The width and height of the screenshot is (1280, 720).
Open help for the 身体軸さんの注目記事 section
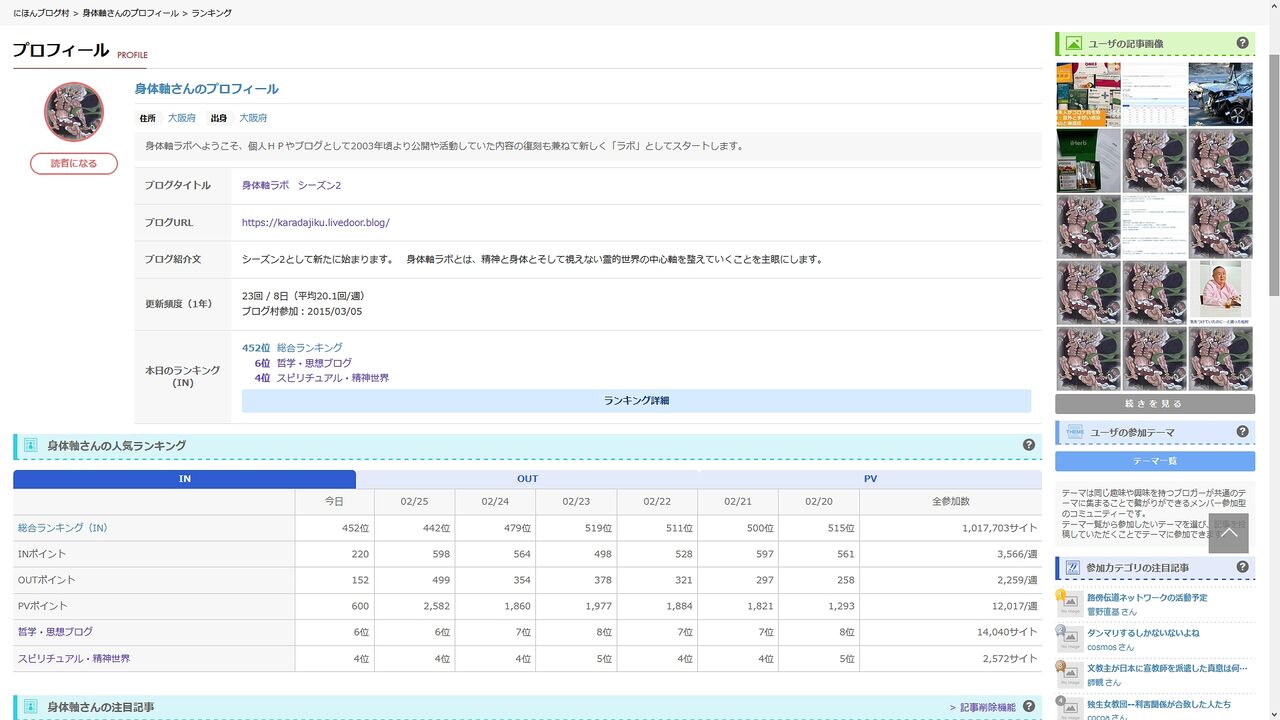click(1029, 706)
